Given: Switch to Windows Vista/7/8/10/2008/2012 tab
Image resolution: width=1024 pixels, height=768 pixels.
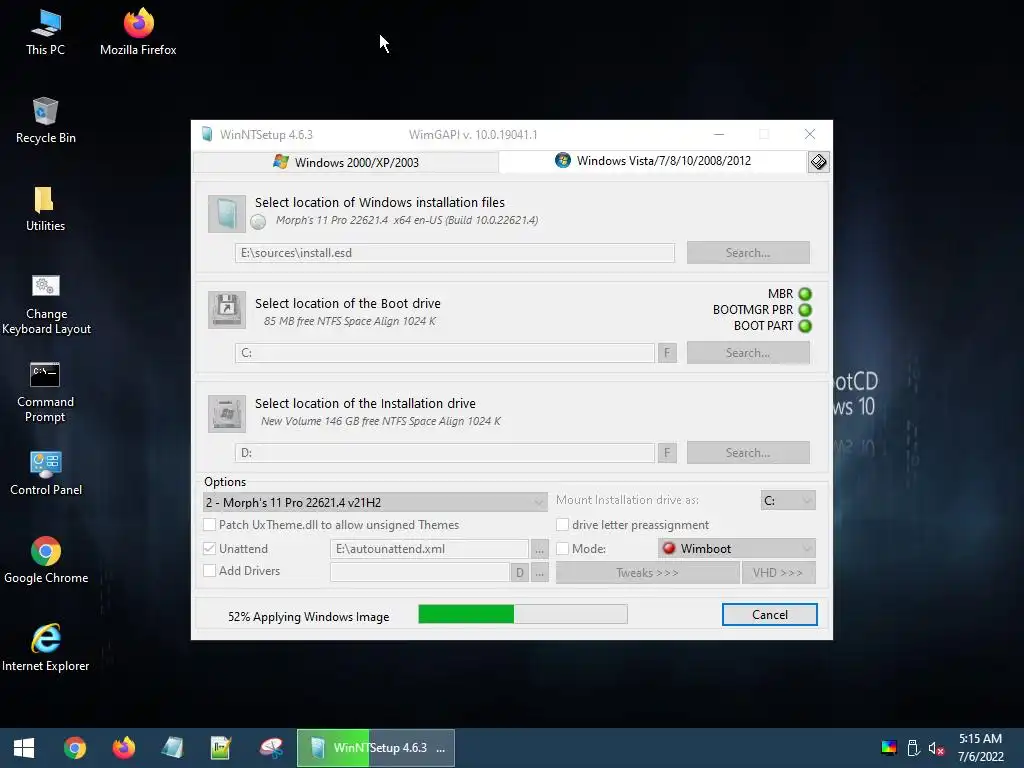Looking at the screenshot, I should pos(653,161).
